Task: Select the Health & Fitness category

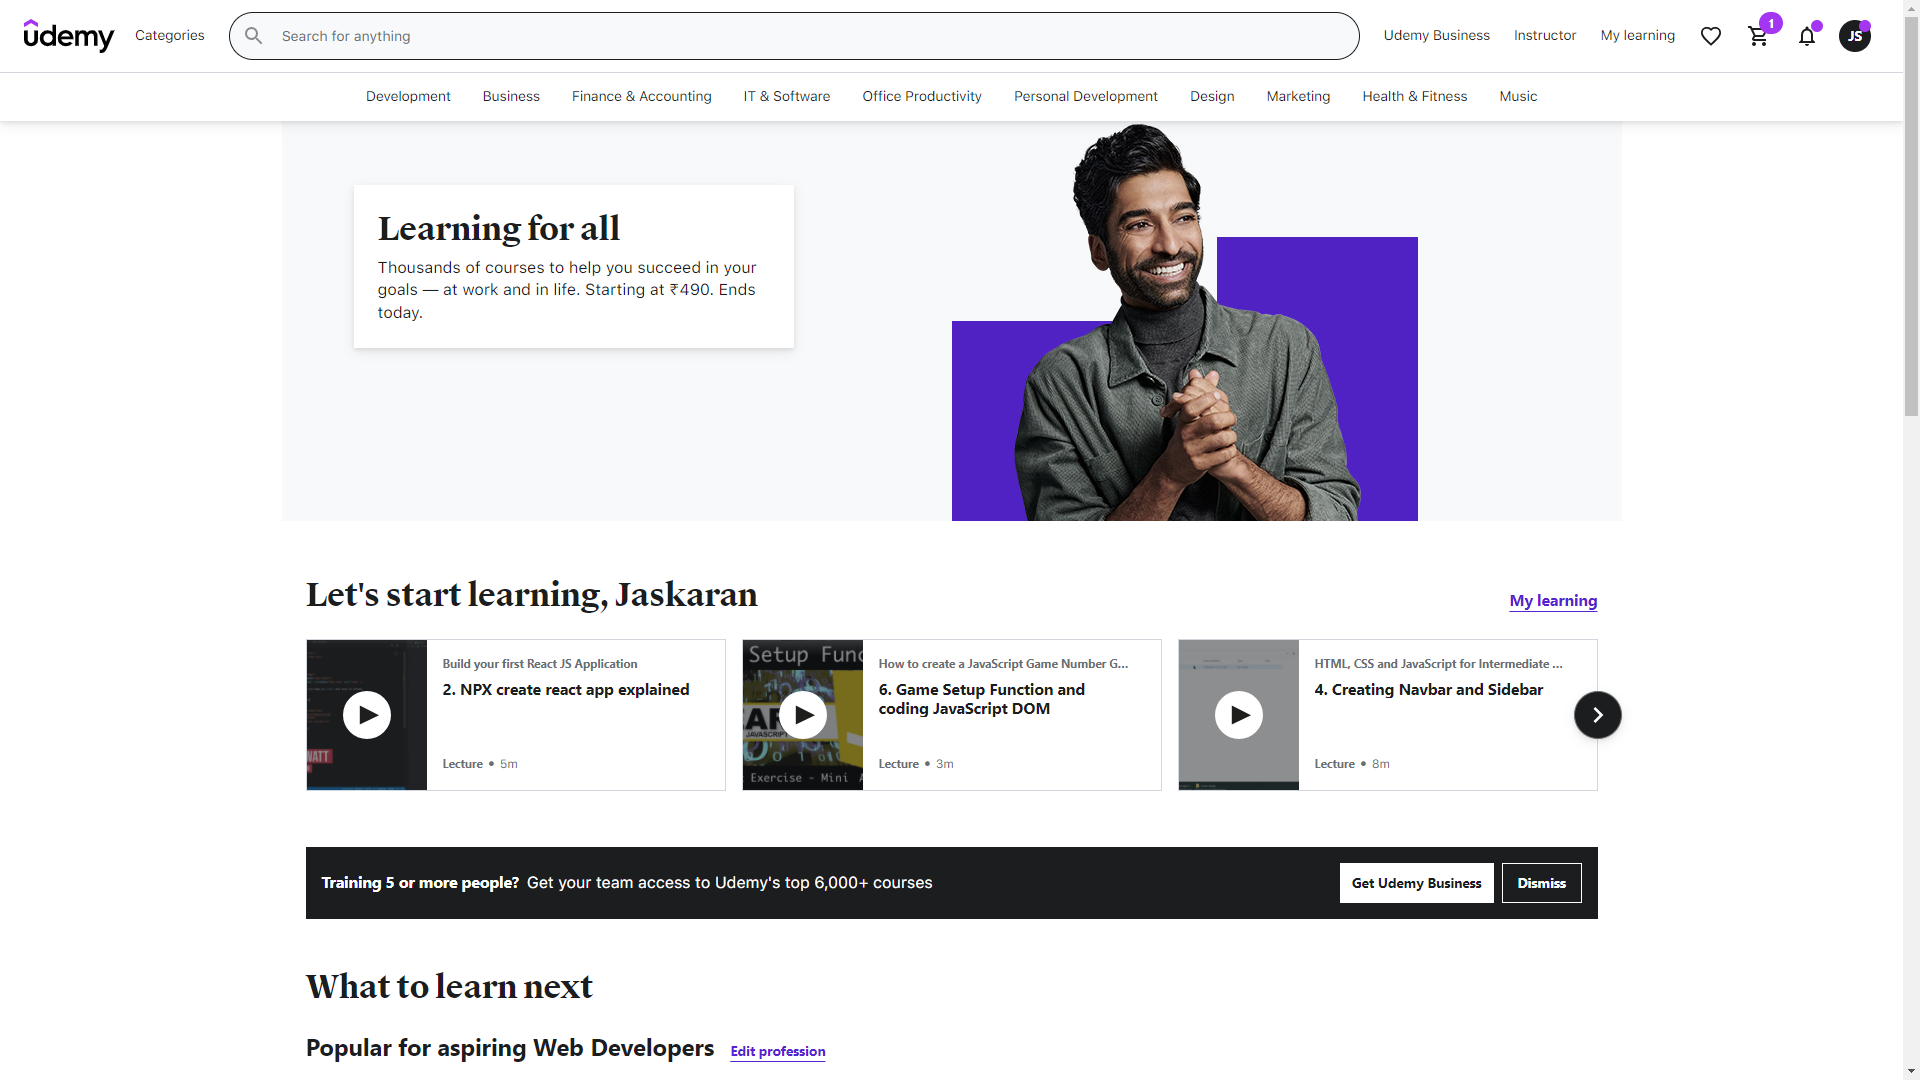Action: [1414, 96]
